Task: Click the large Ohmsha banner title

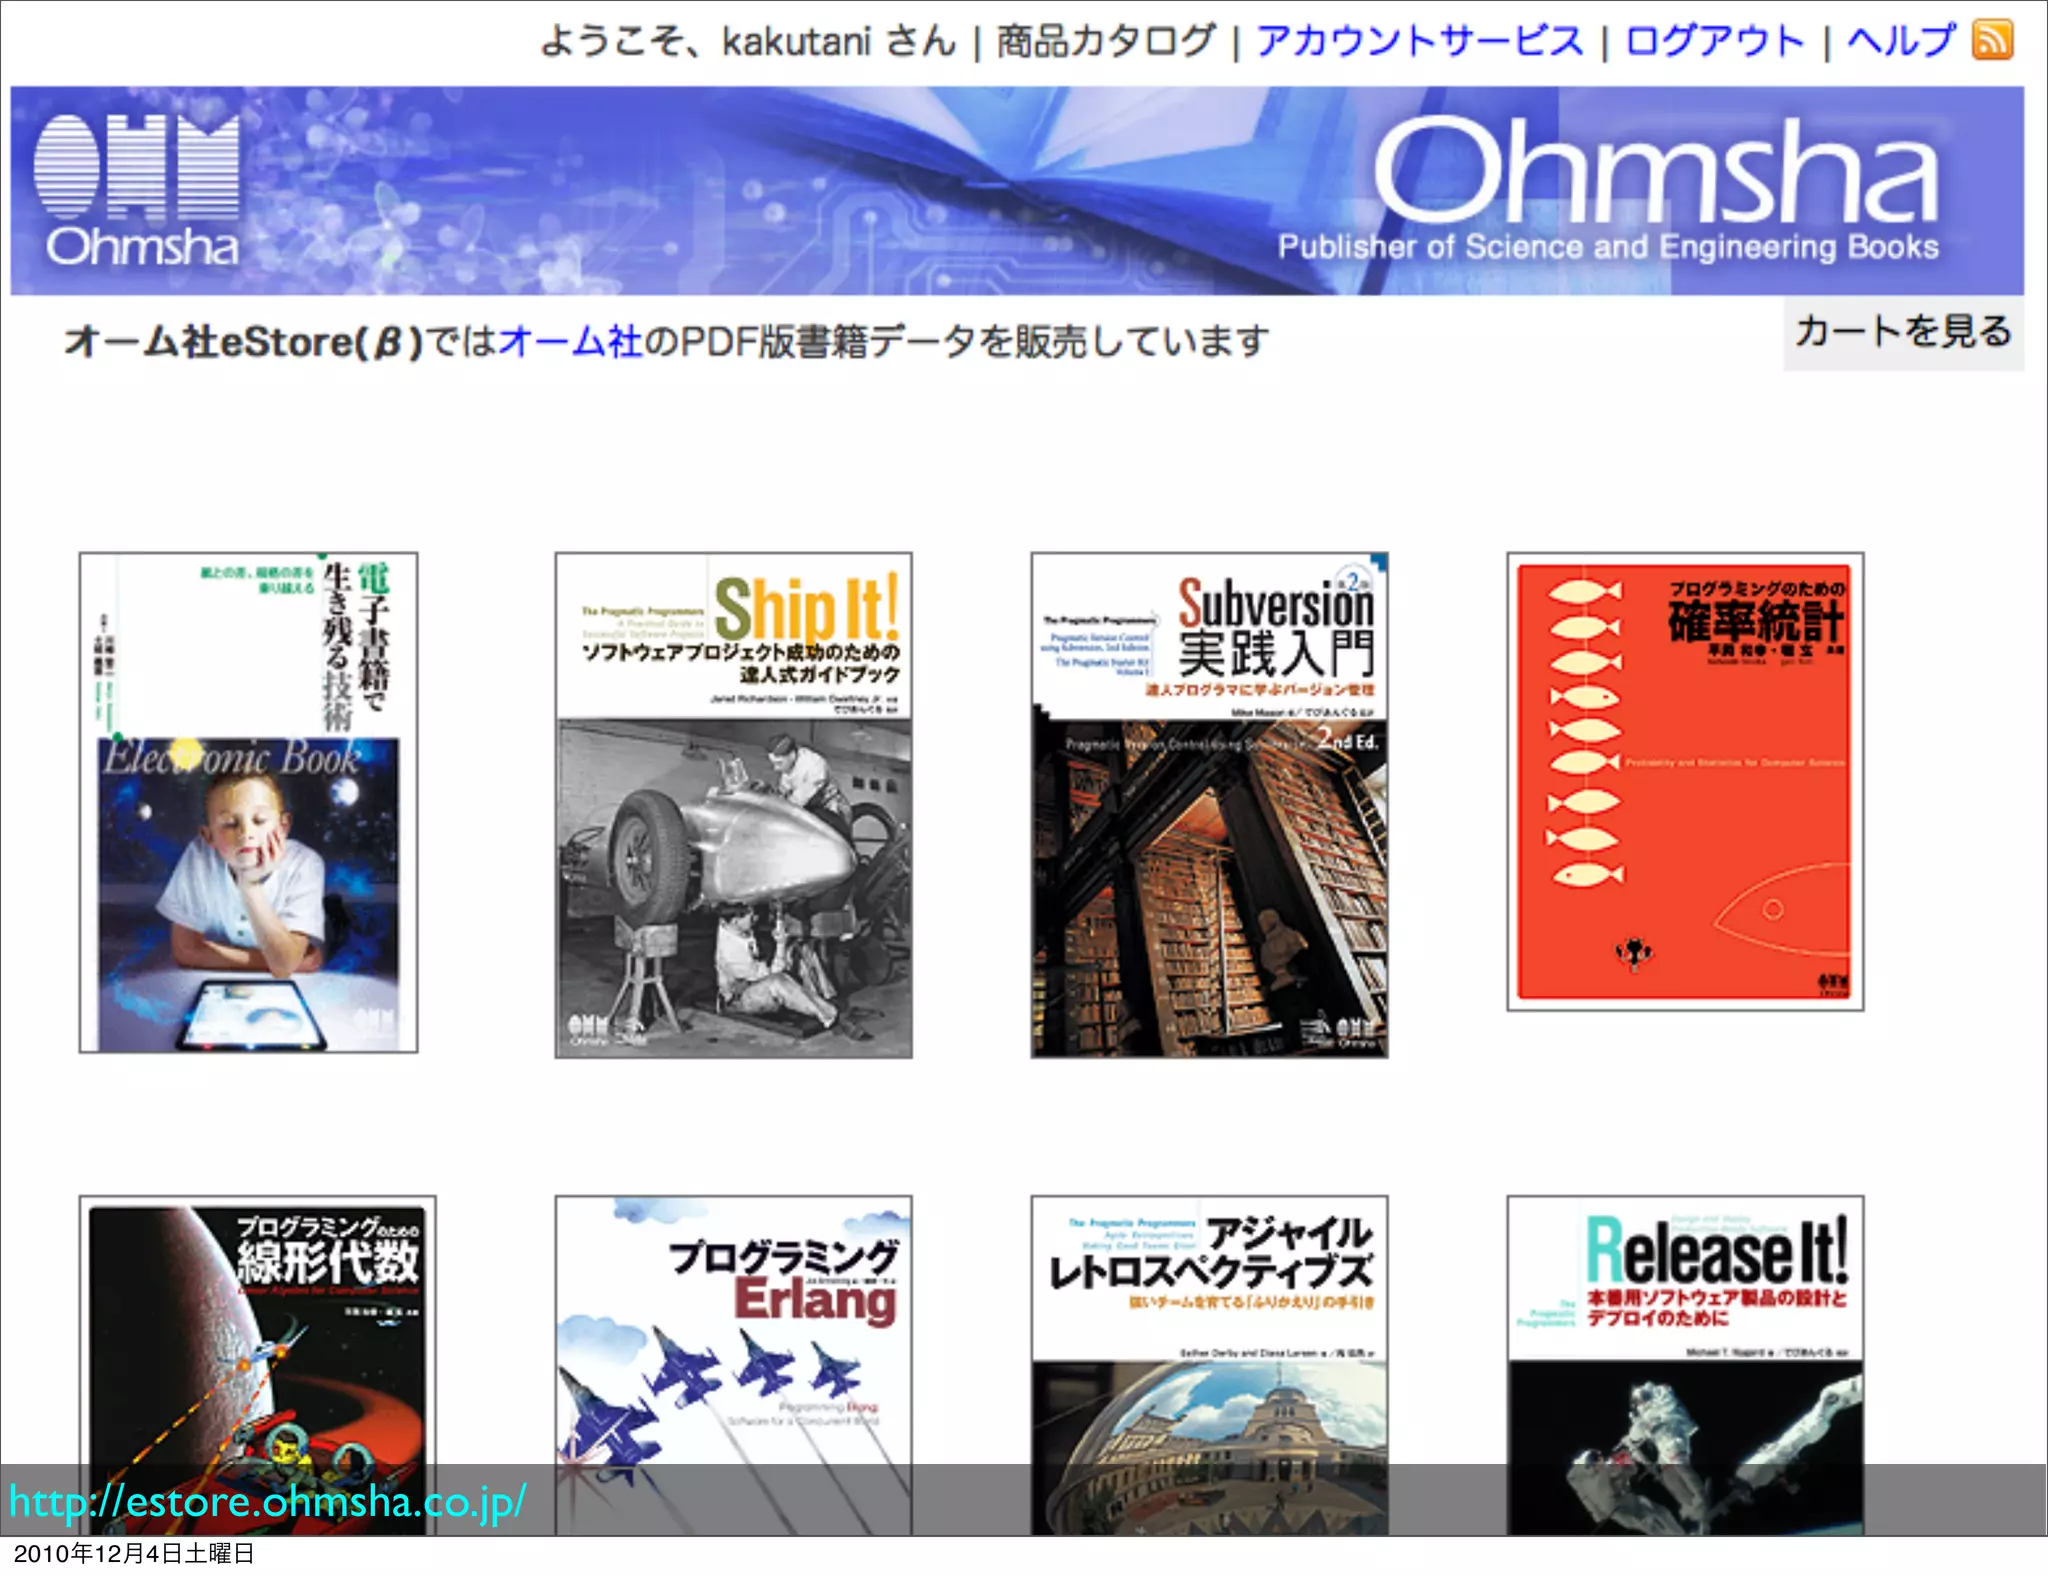Action: [1656, 170]
